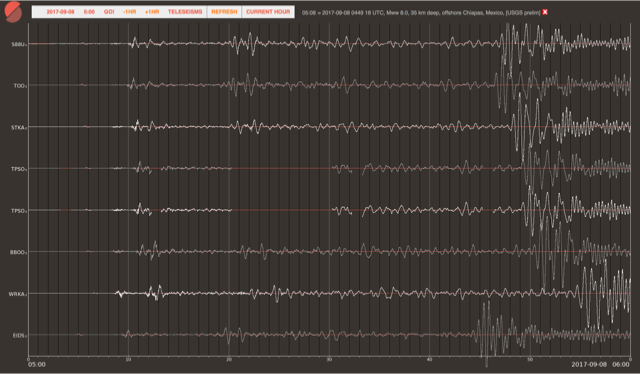Select the WRKA station label
640x374 pixels.
point(18,294)
